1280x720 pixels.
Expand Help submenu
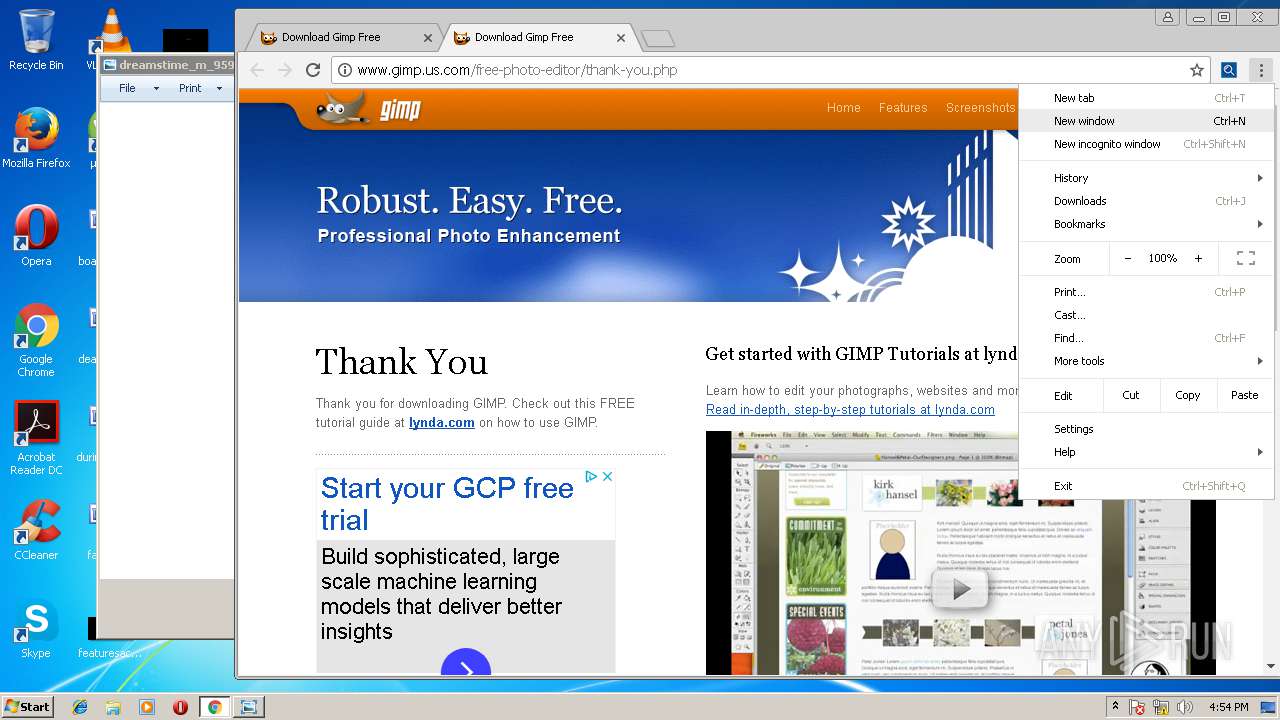point(1147,452)
